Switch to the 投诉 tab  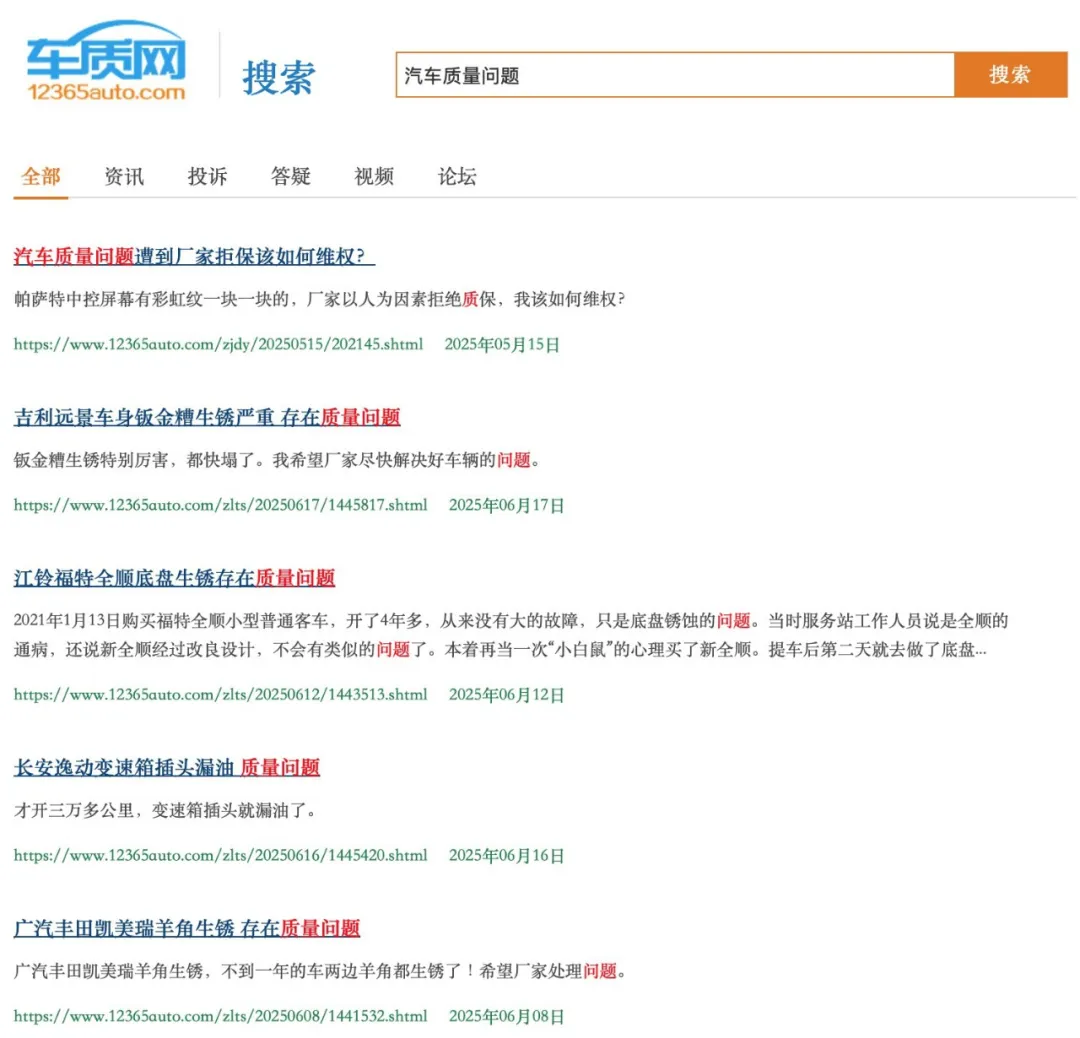[206, 176]
